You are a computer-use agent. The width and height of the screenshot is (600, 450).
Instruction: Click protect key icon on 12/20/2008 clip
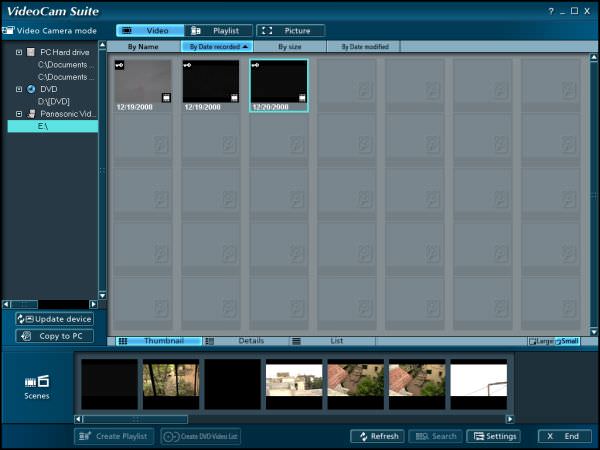point(256,65)
